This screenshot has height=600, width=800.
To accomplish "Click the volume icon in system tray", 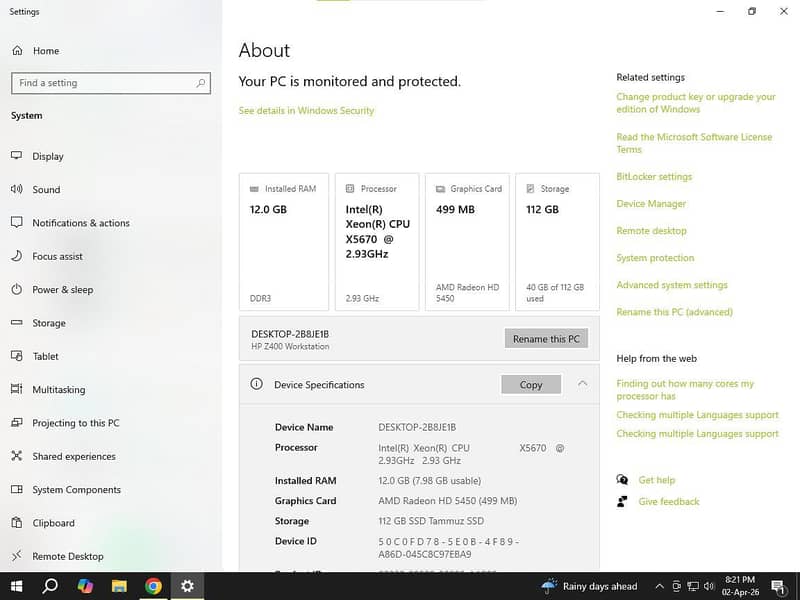I will click(709, 586).
